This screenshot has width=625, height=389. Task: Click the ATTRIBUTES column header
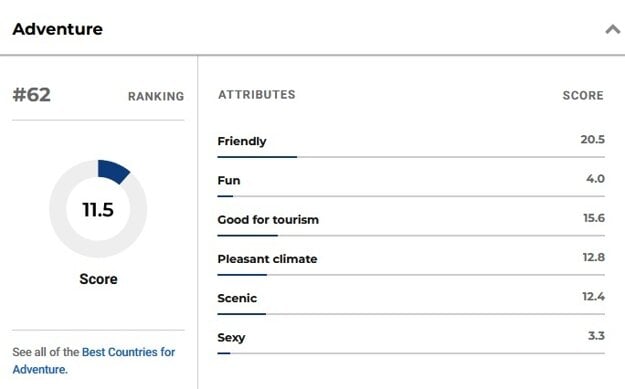257,94
